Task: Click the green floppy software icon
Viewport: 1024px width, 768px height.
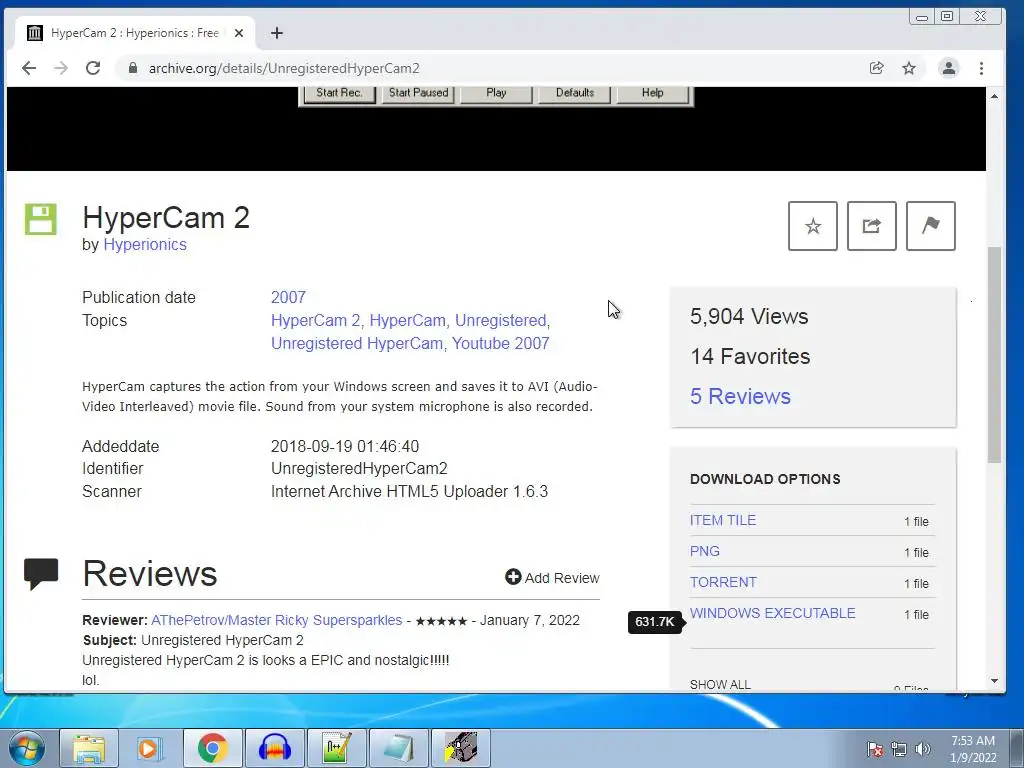Action: point(40,219)
